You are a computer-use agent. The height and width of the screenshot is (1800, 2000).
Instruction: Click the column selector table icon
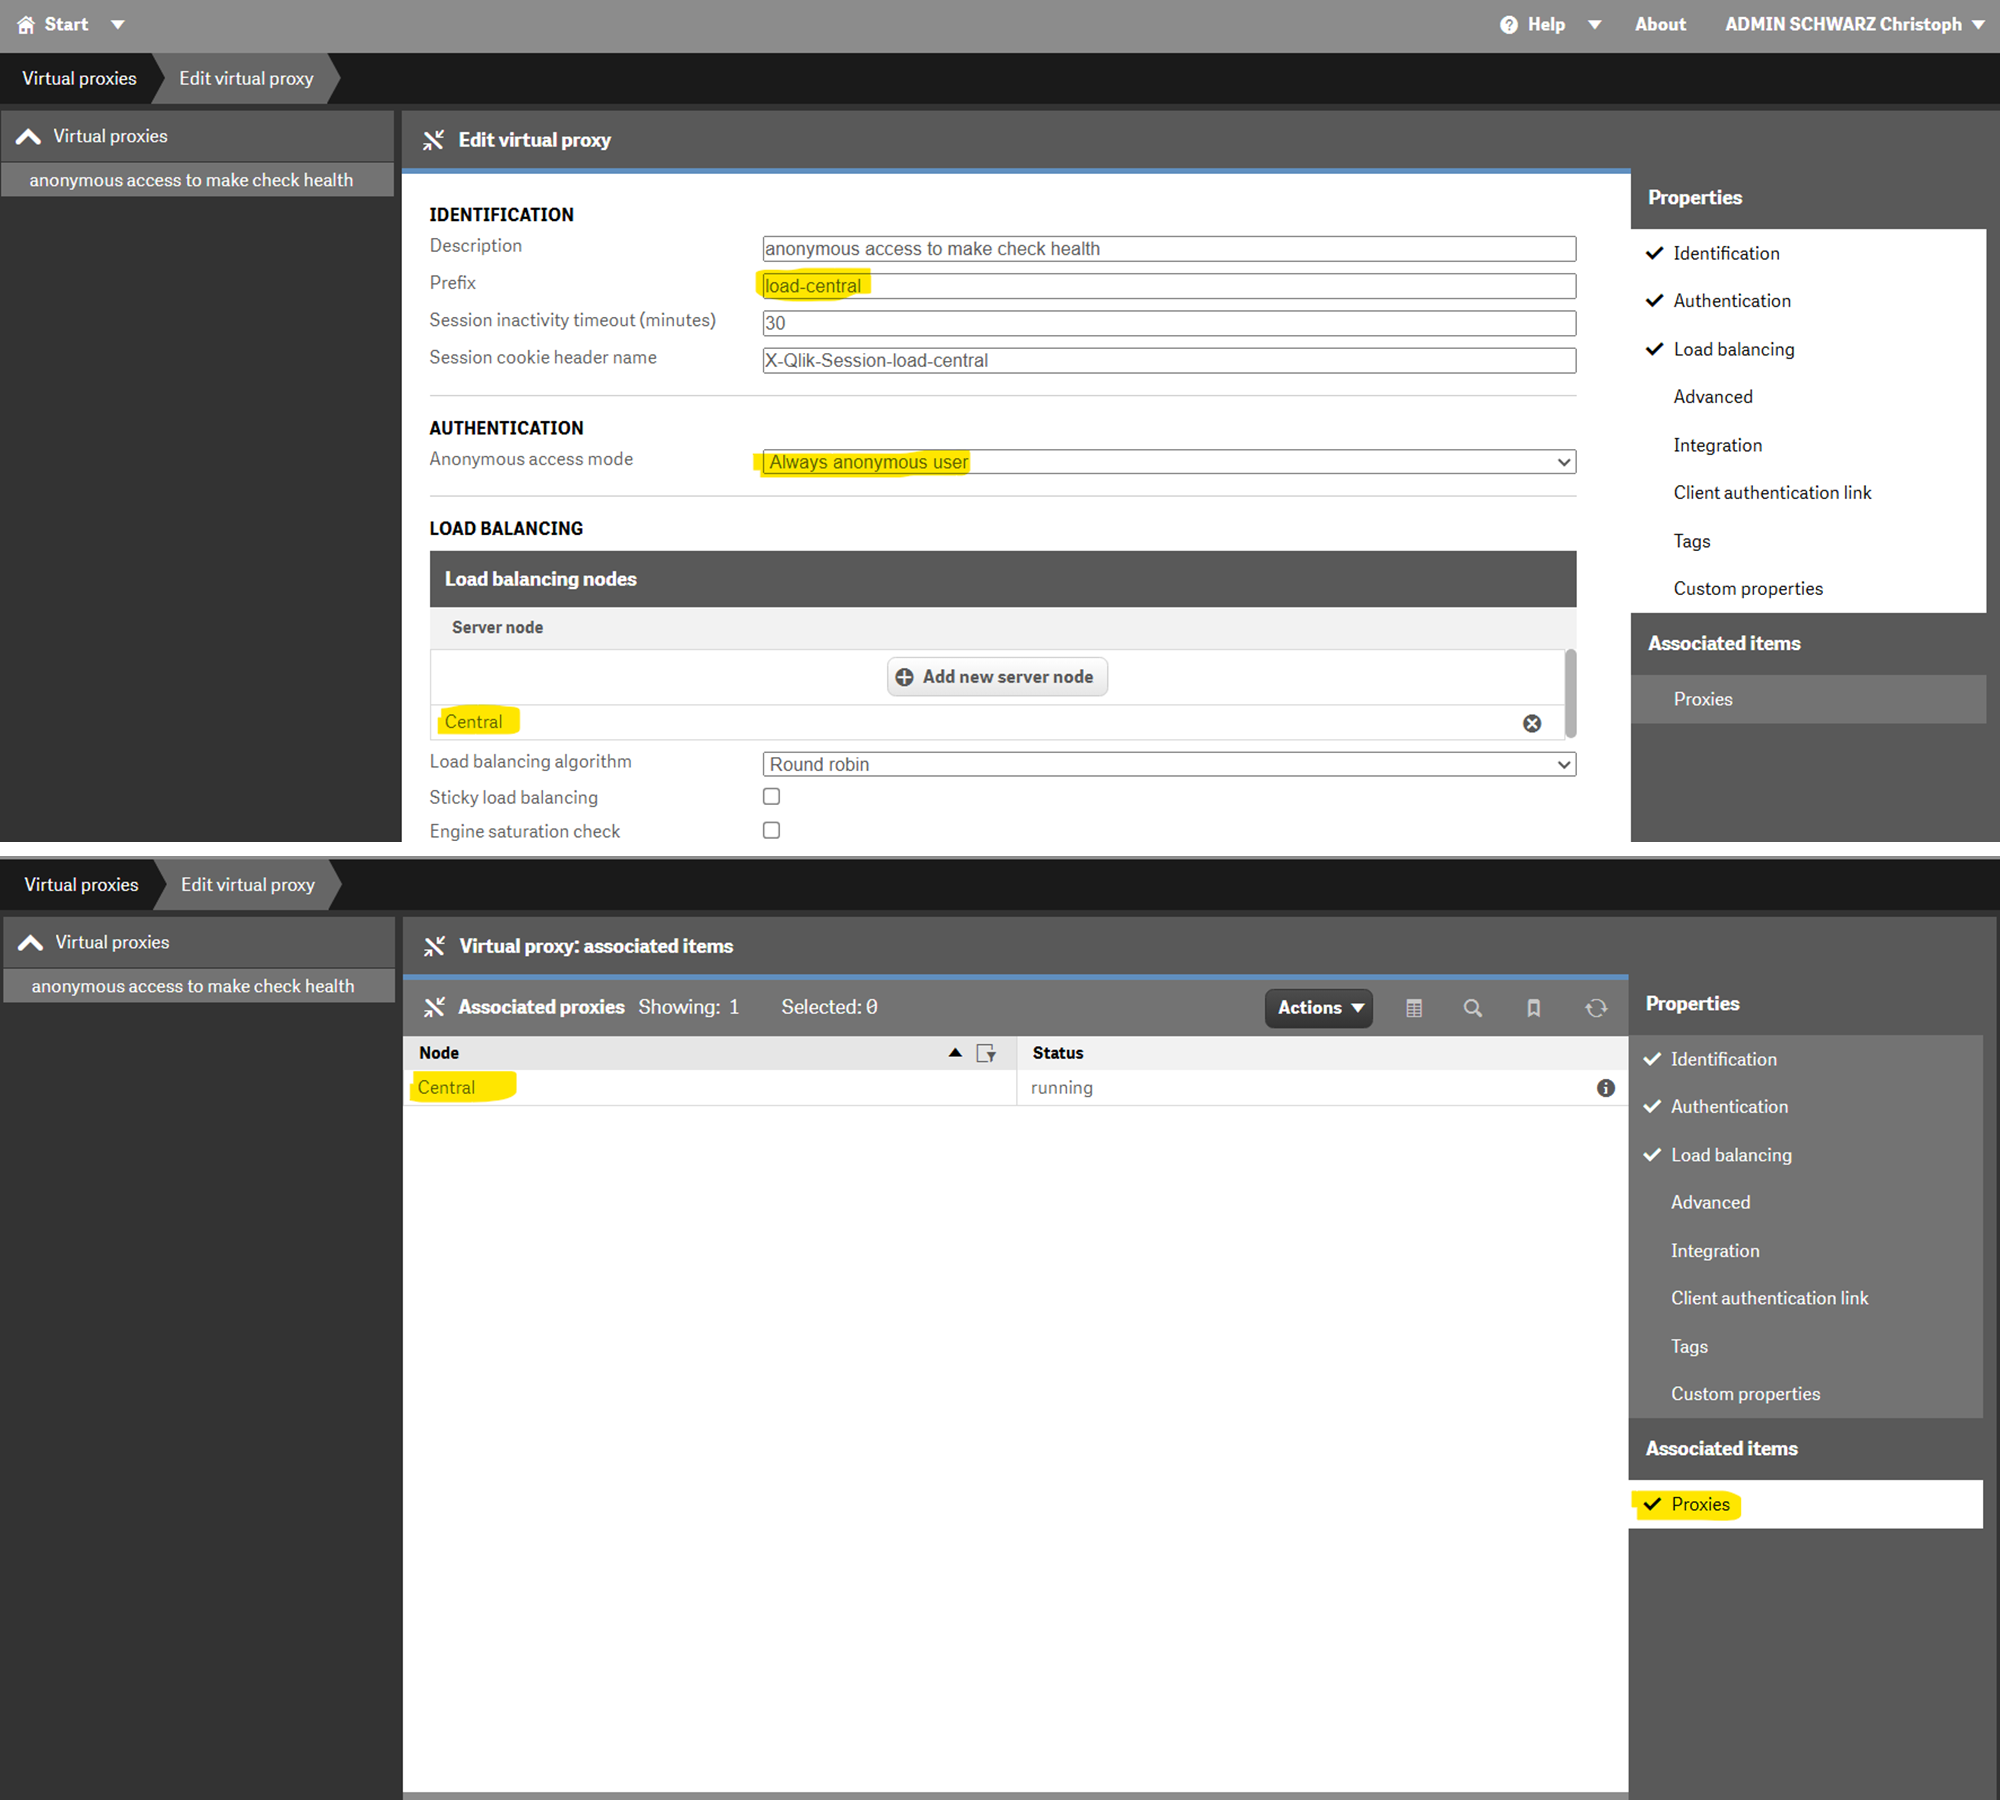click(1413, 1008)
